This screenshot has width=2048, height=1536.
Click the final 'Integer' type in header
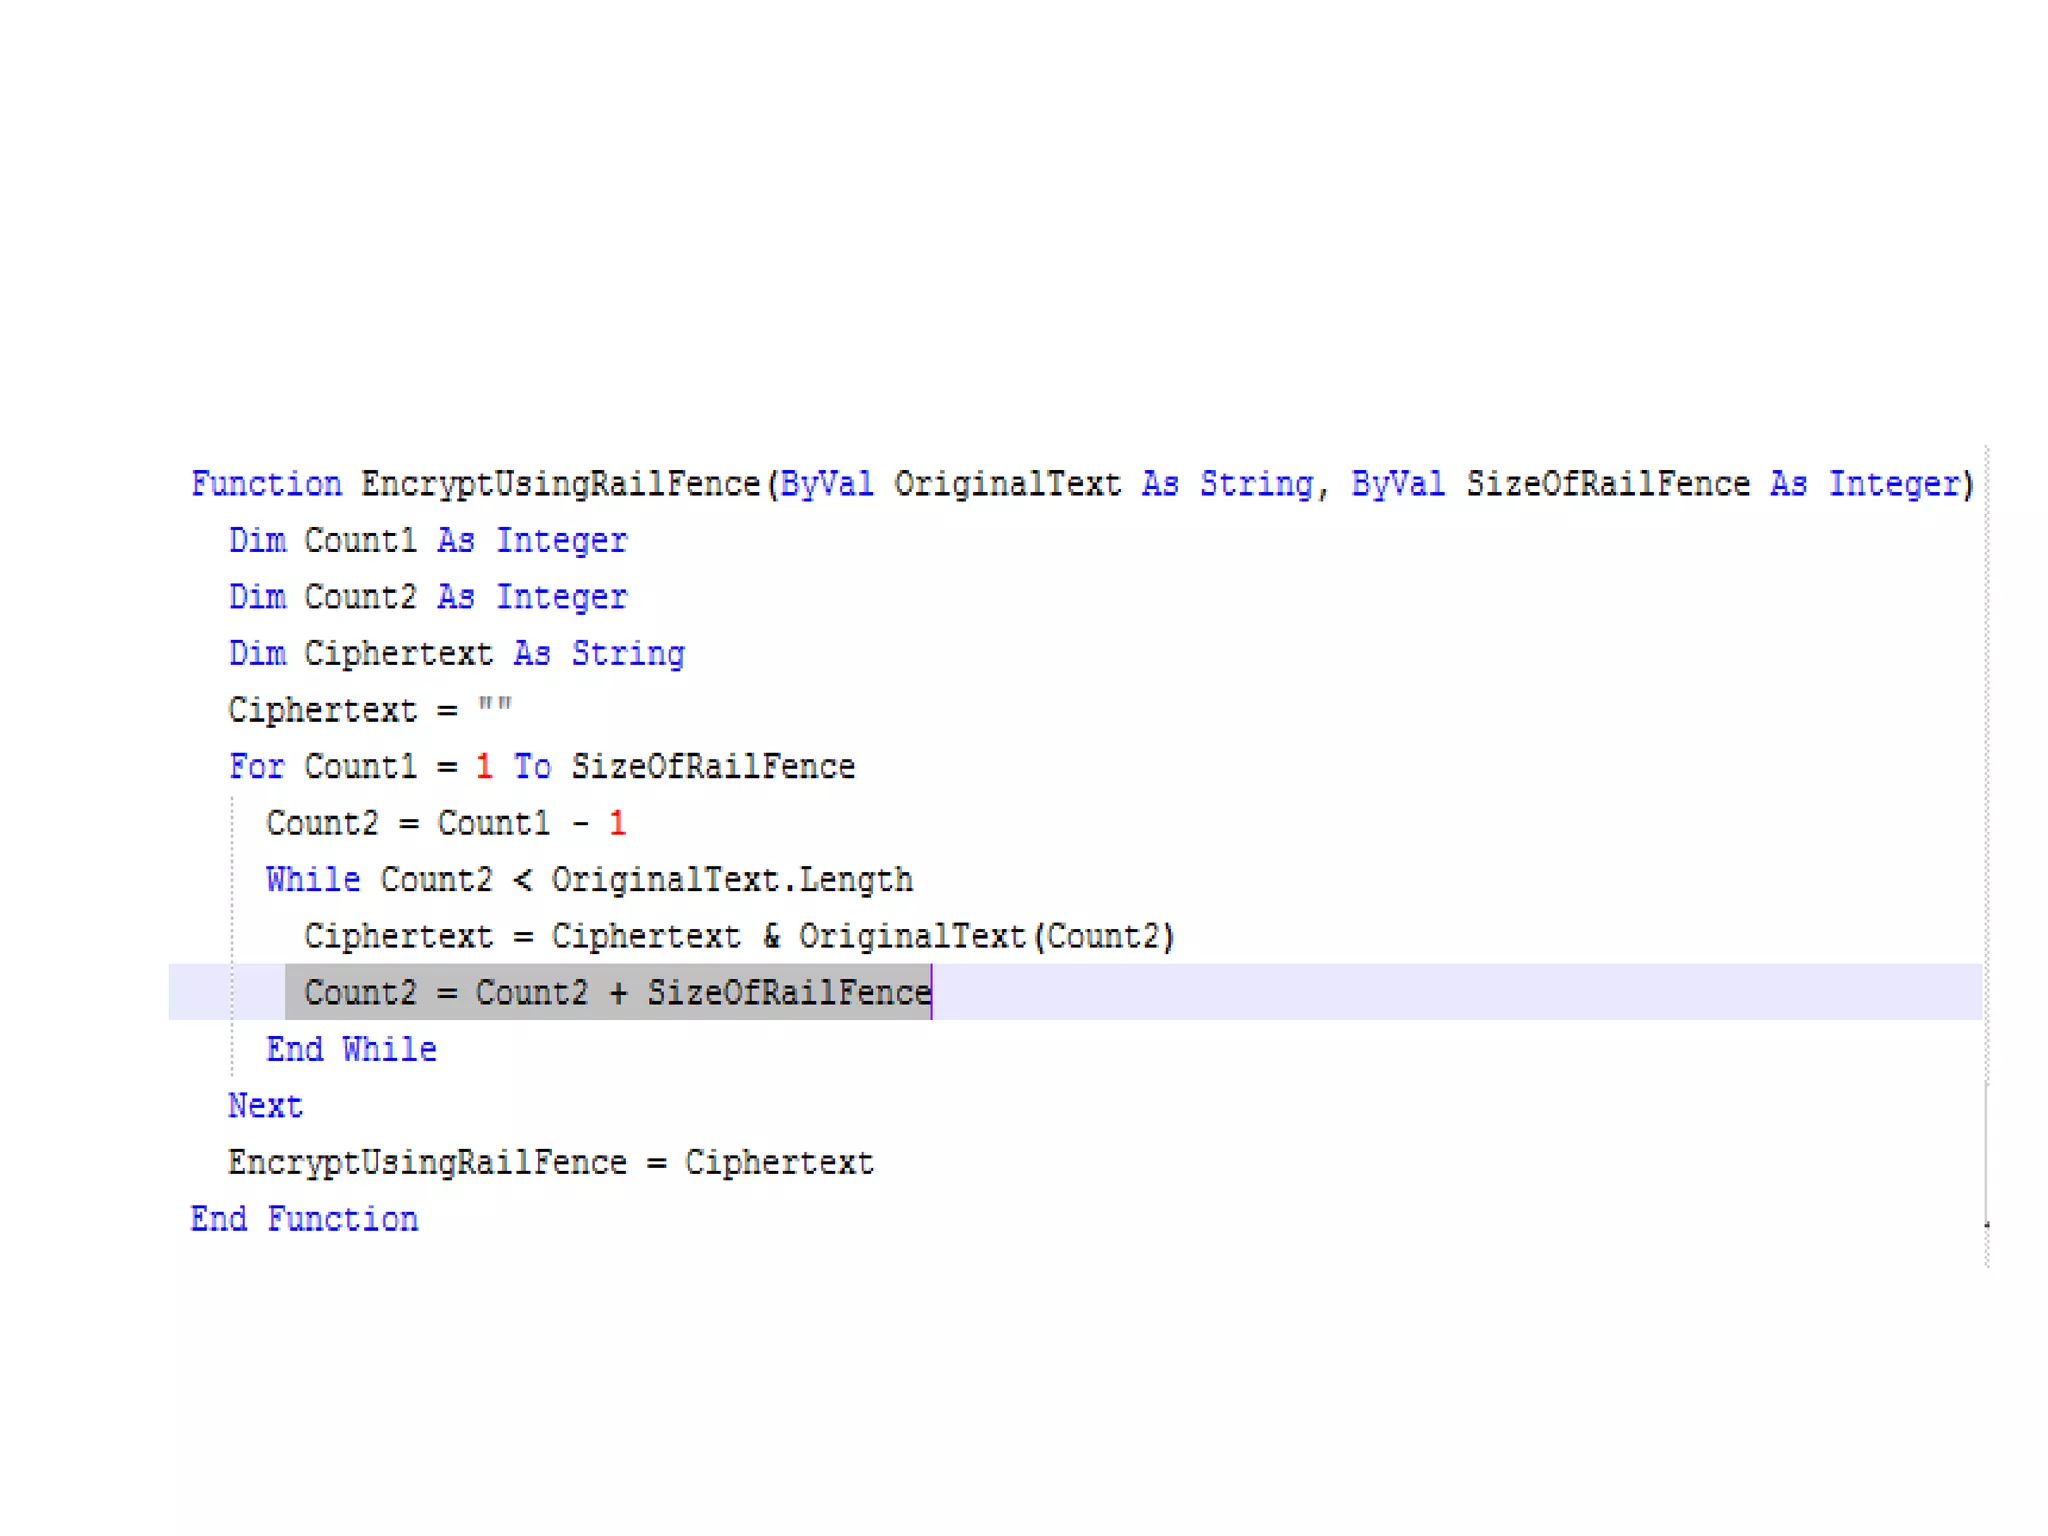tap(1894, 484)
